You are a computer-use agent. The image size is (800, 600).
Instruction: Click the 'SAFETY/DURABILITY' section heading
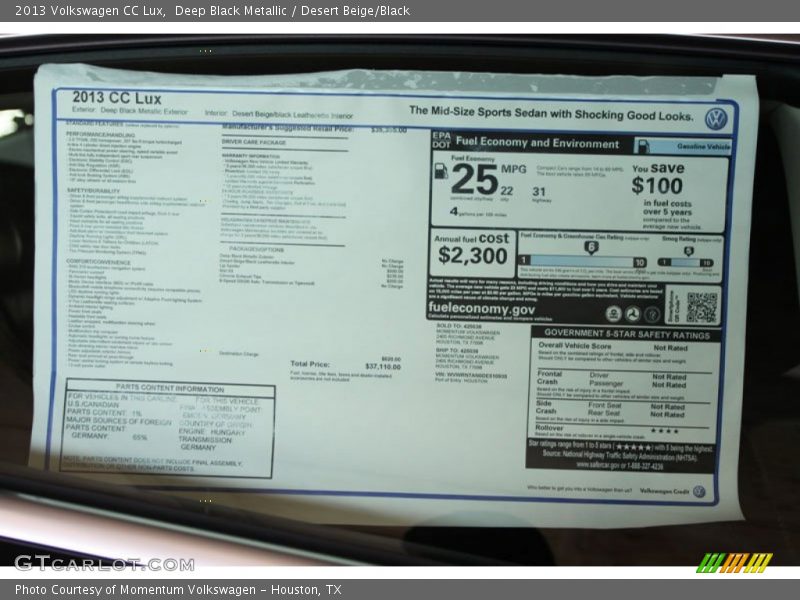click(x=93, y=190)
